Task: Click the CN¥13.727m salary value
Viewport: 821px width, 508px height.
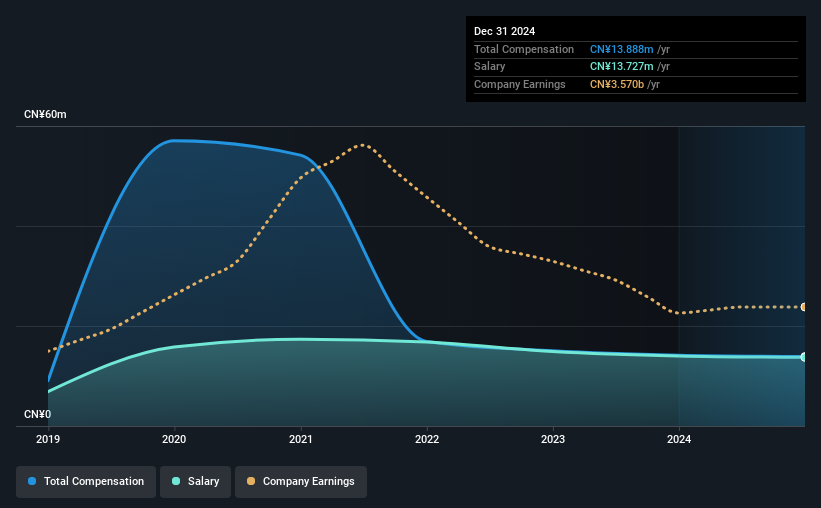Action: tap(622, 67)
